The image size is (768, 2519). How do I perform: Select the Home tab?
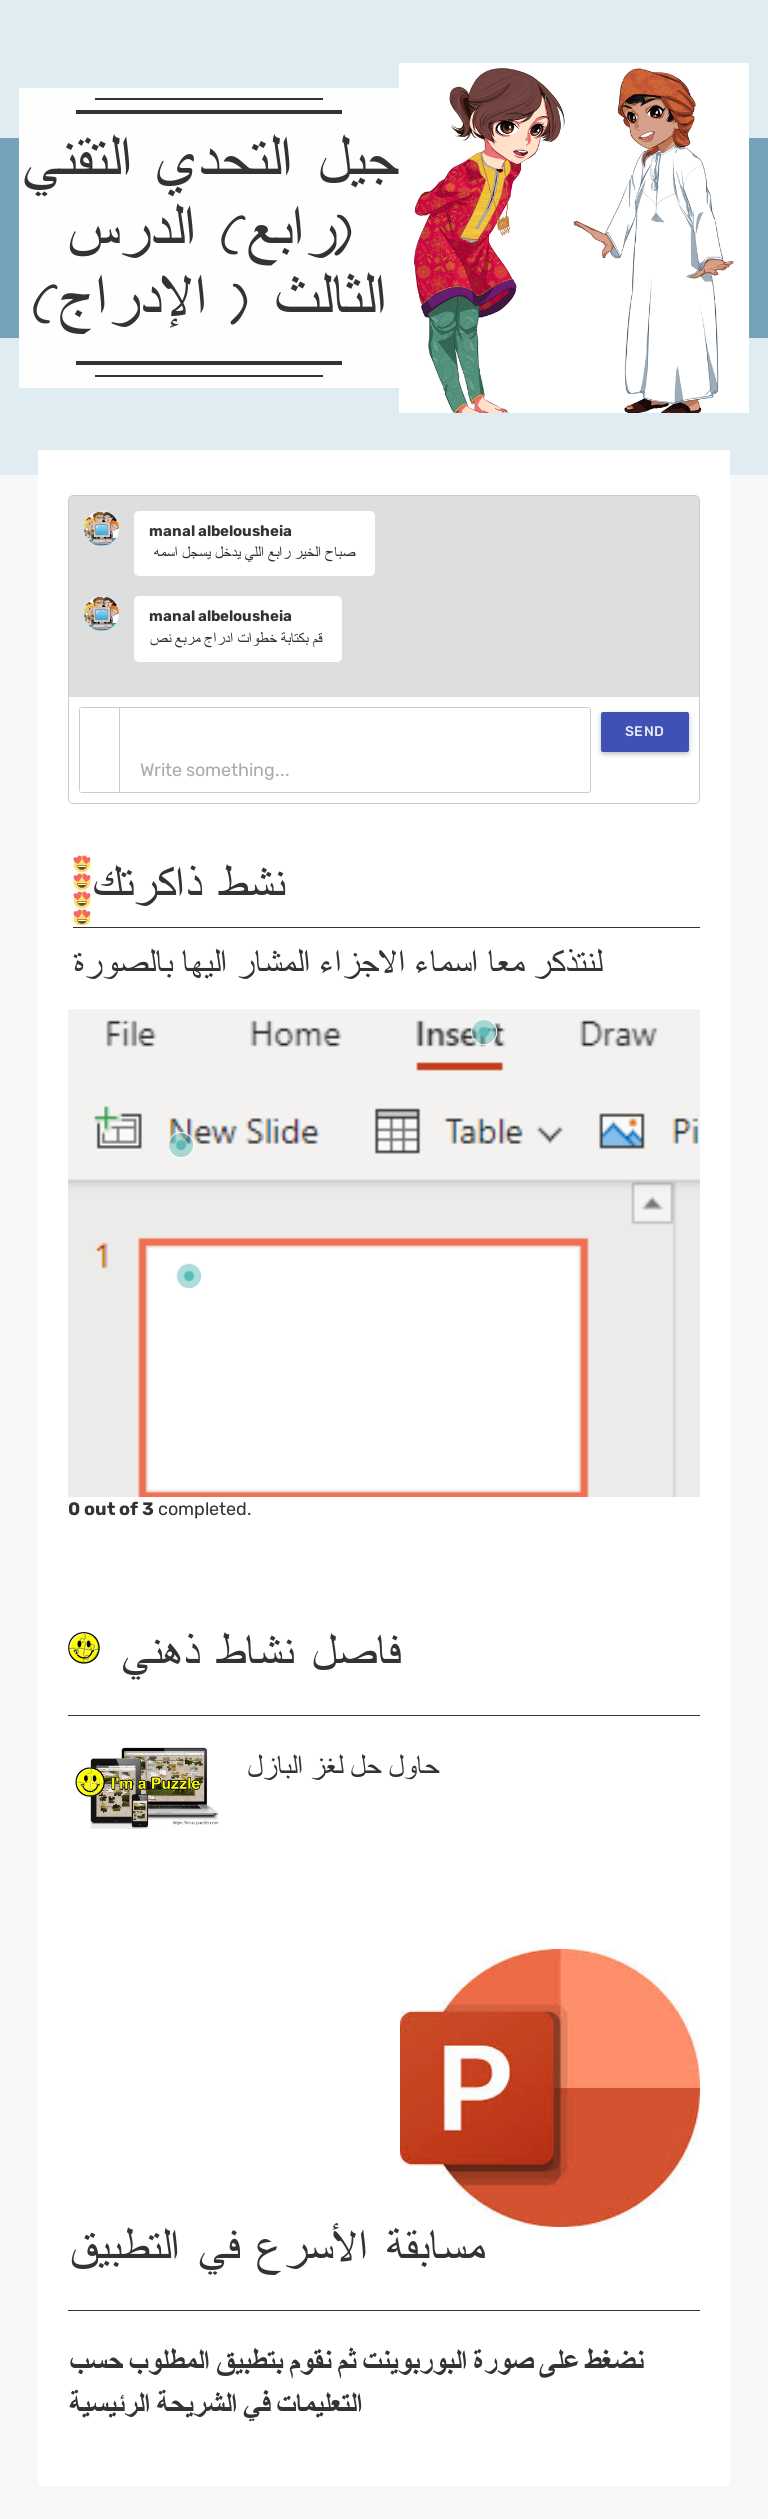[294, 1034]
